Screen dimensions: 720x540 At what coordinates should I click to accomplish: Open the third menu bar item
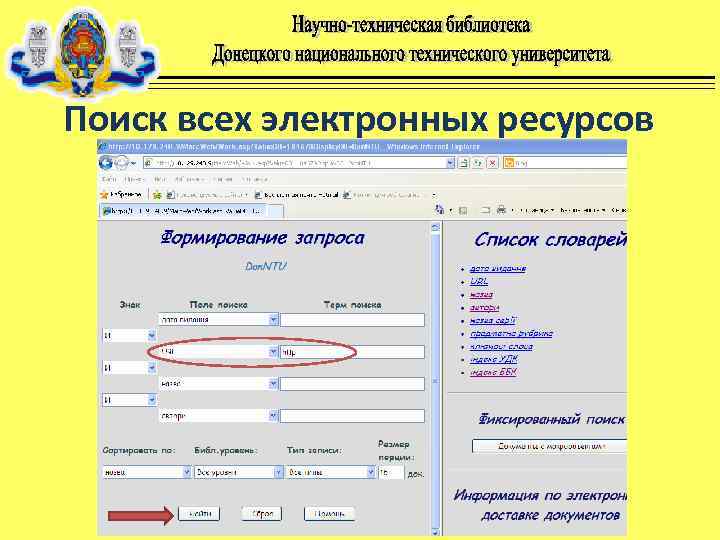(160, 179)
